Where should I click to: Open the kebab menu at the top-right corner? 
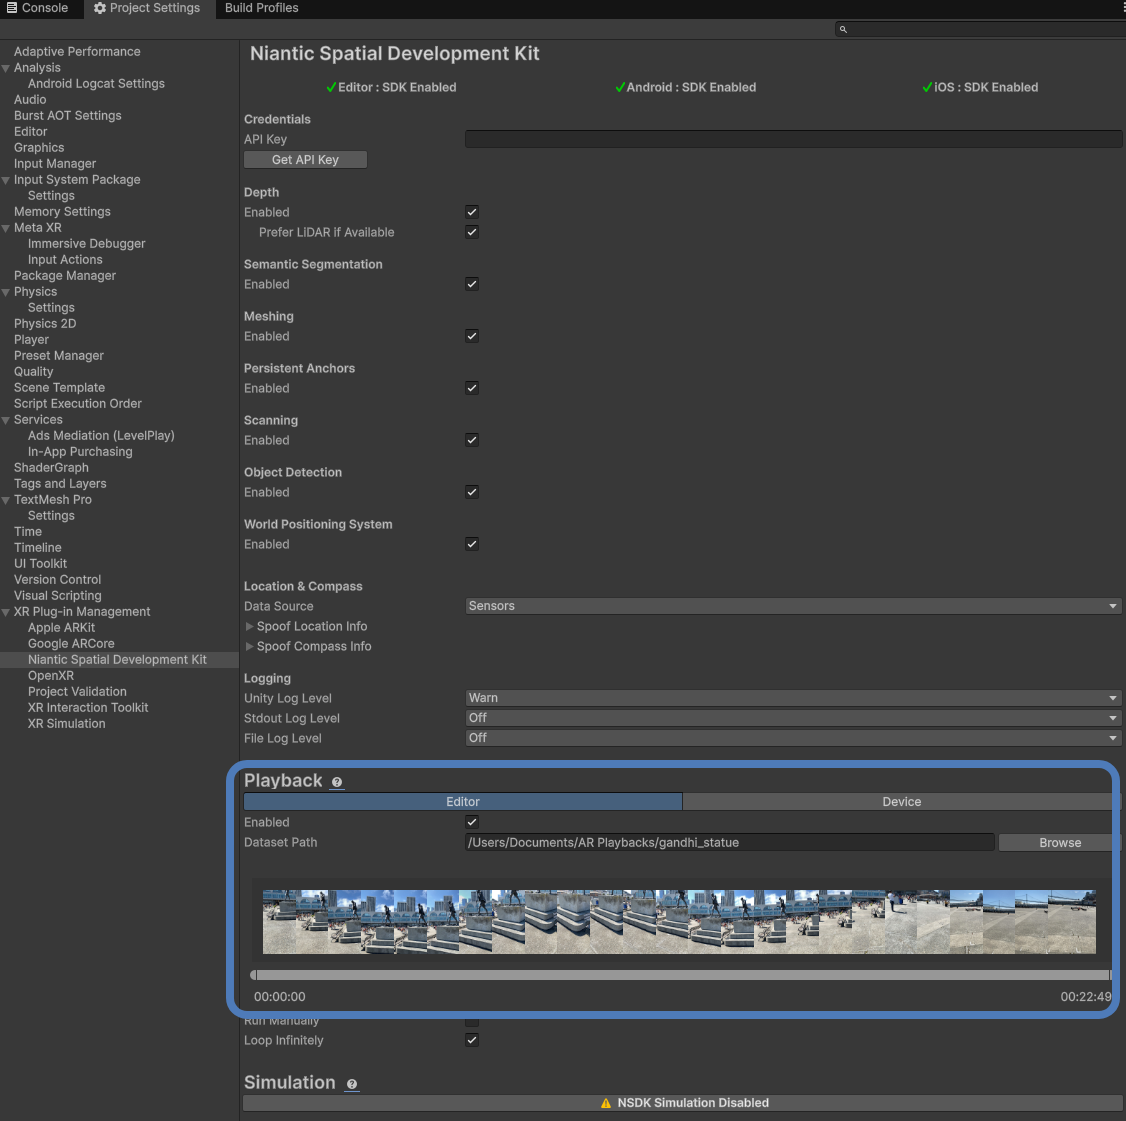pyautogui.click(x=1122, y=8)
